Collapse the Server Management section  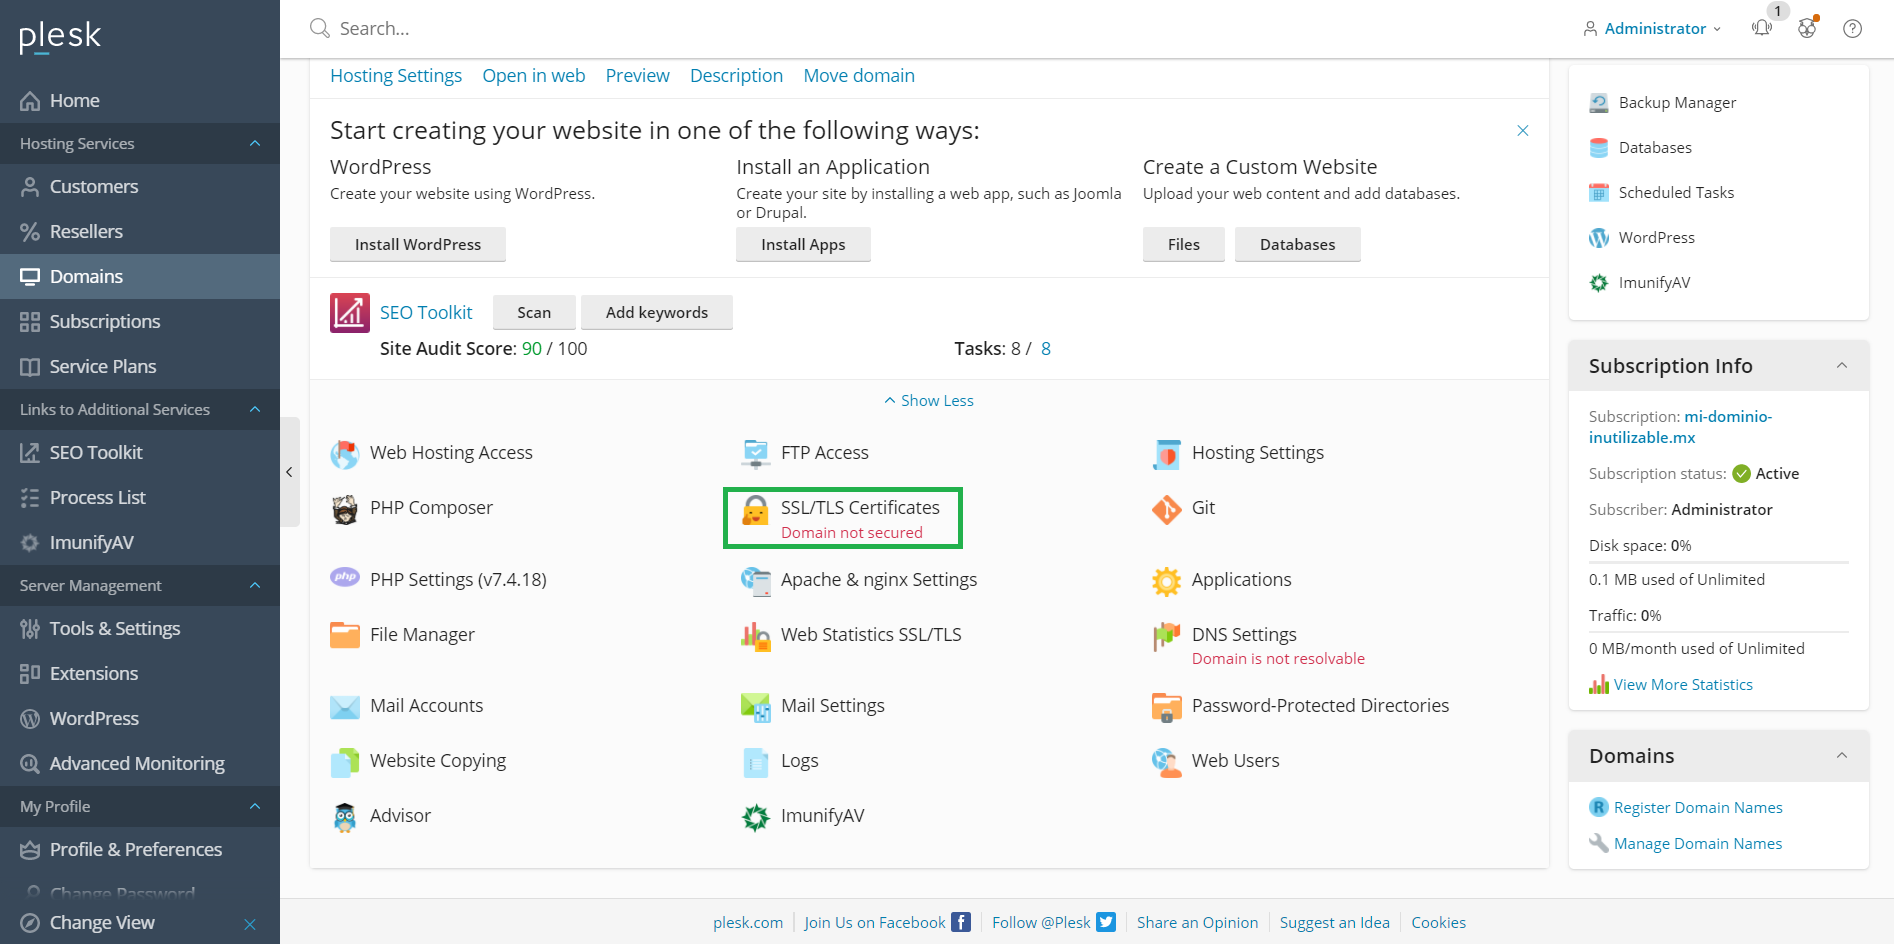click(255, 586)
